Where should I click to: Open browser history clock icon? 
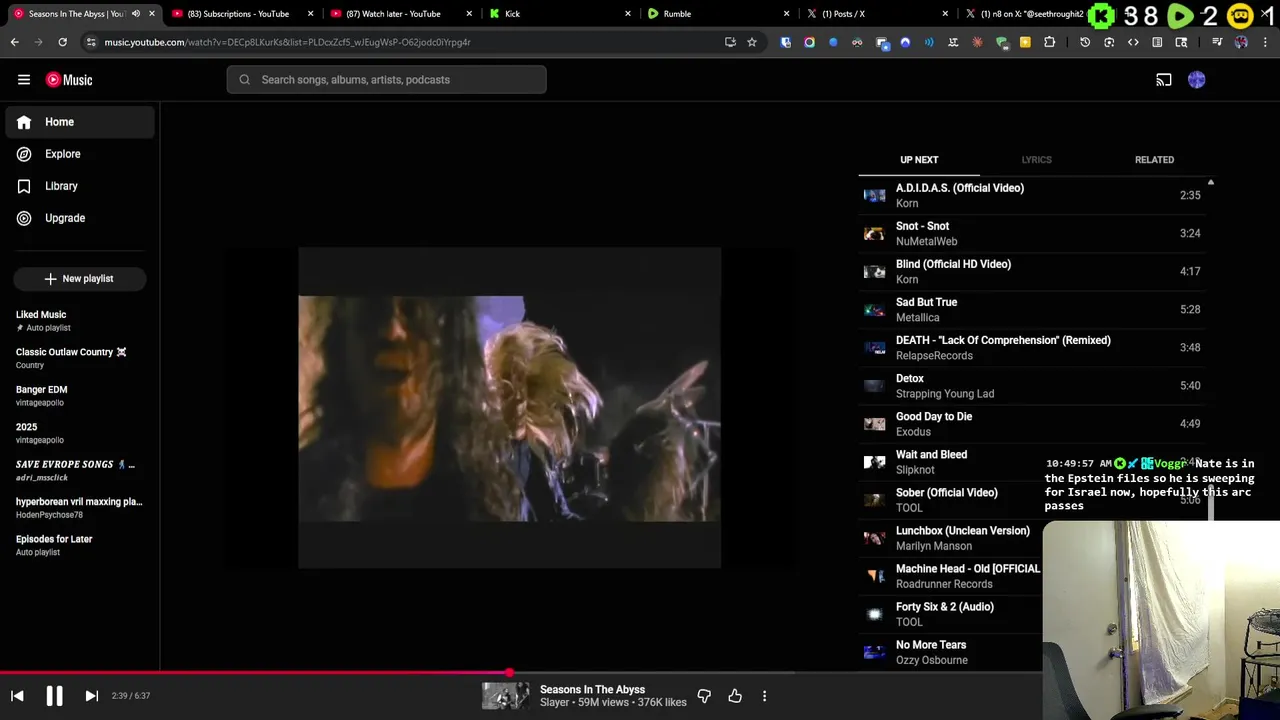point(1085,42)
